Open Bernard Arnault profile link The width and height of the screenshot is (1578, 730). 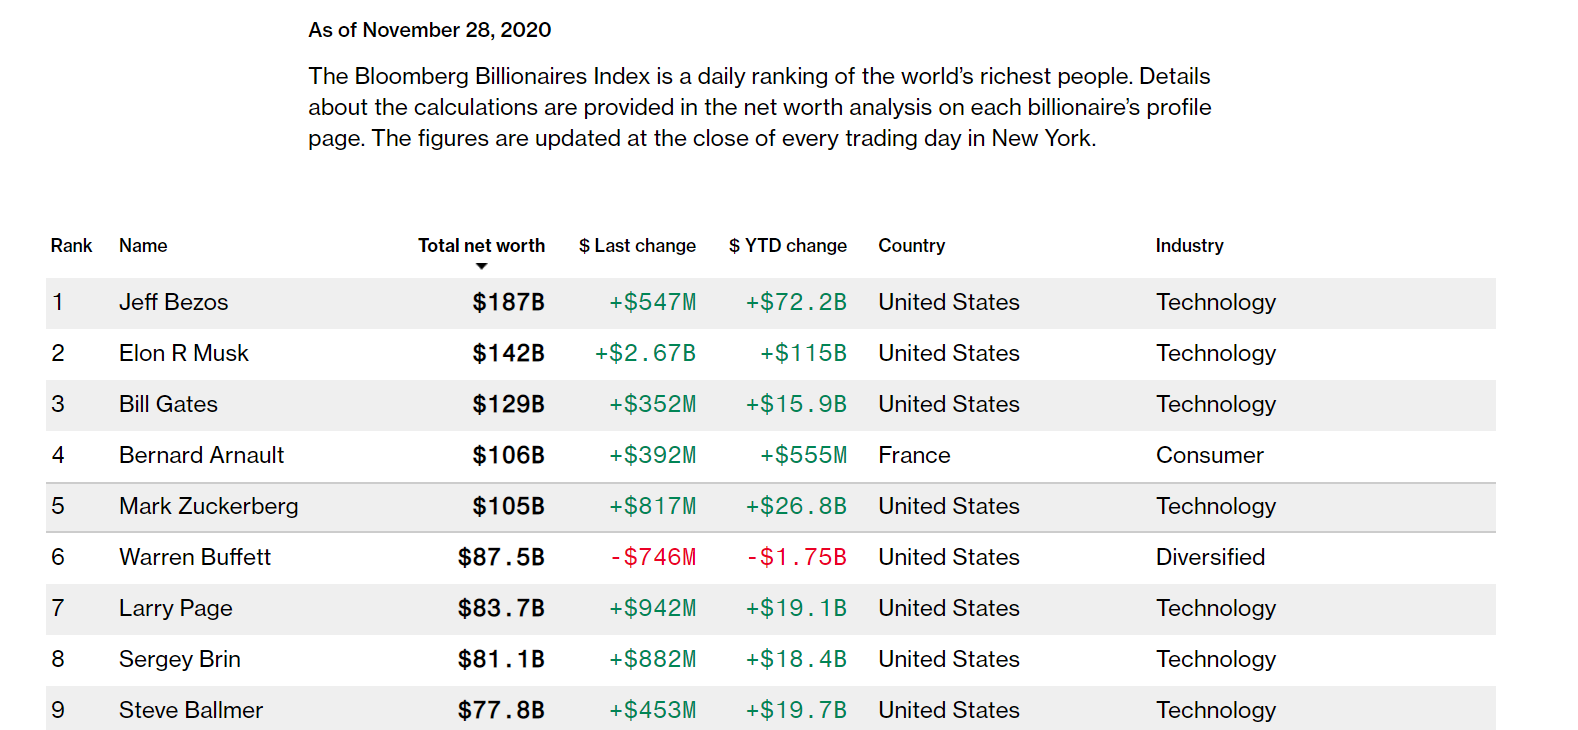(x=201, y=455)
